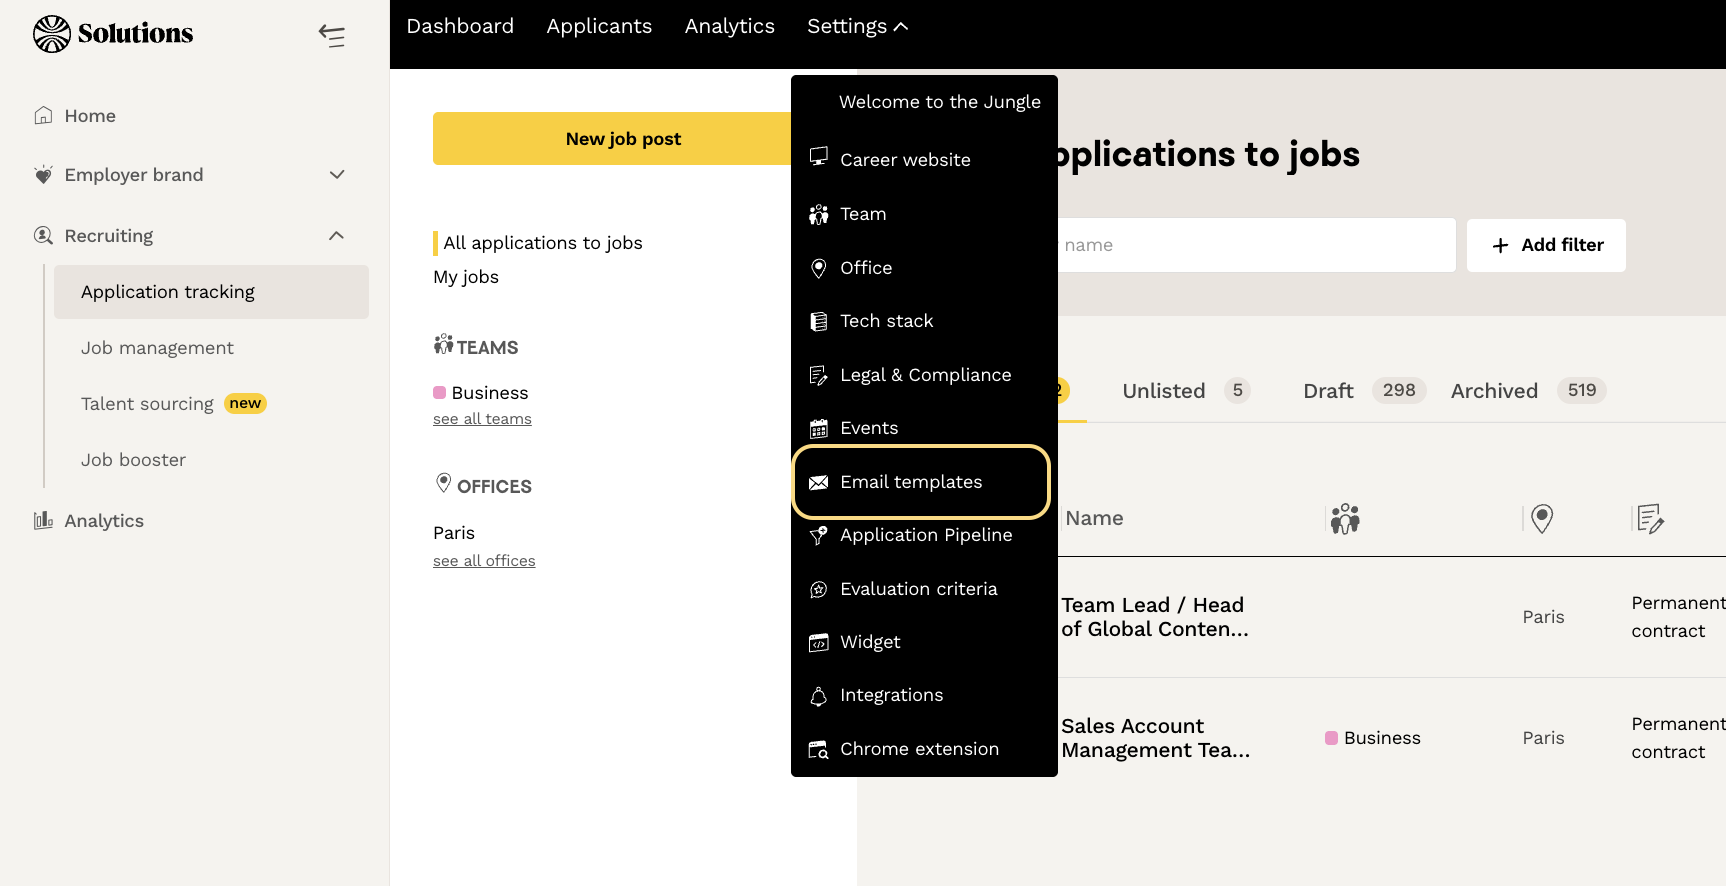
Task: Collapse the sidebar with the arrow icon
Action: tap(332, 36)
